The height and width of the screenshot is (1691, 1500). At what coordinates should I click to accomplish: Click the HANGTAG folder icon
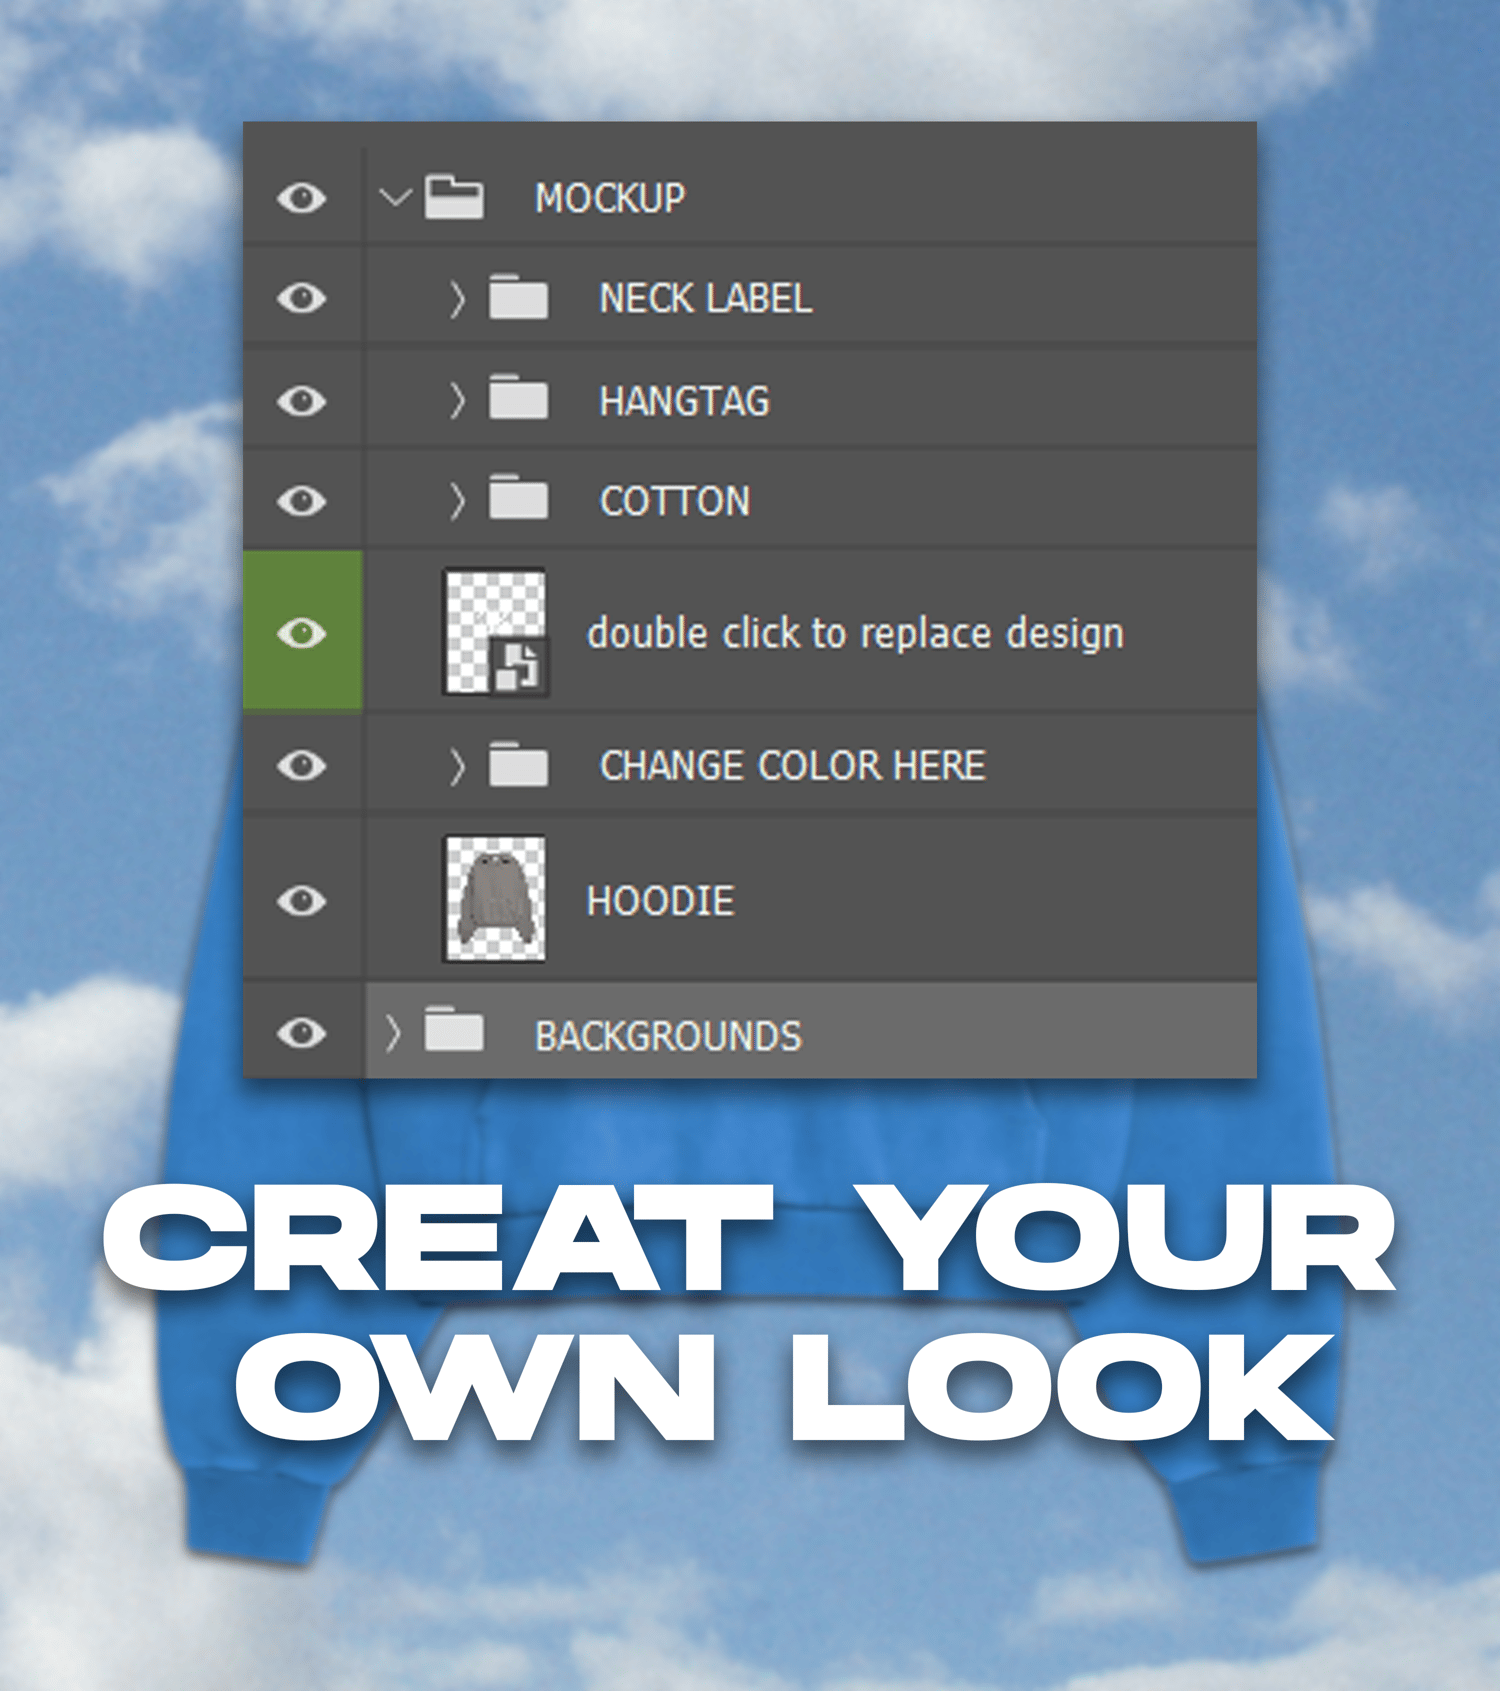518,398
